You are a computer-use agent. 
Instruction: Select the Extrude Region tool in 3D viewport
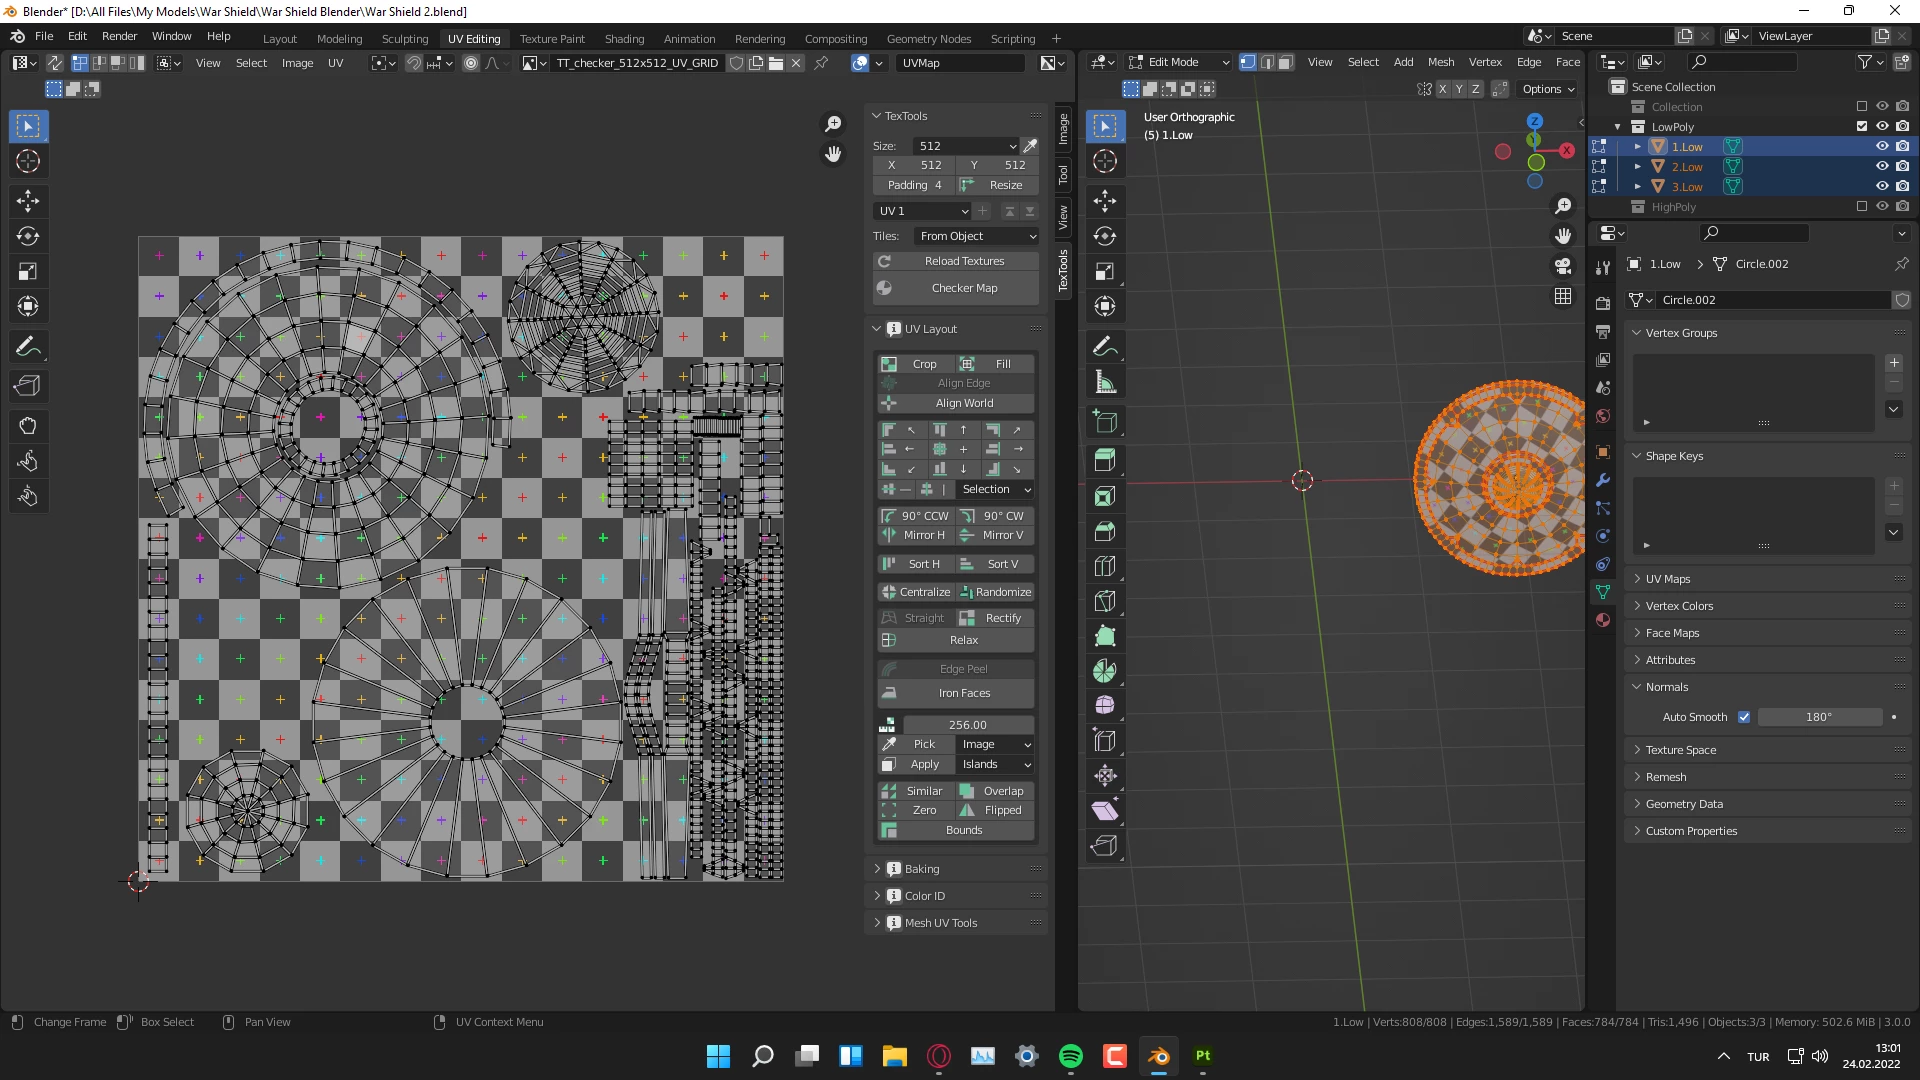(x=1105, y=460)
